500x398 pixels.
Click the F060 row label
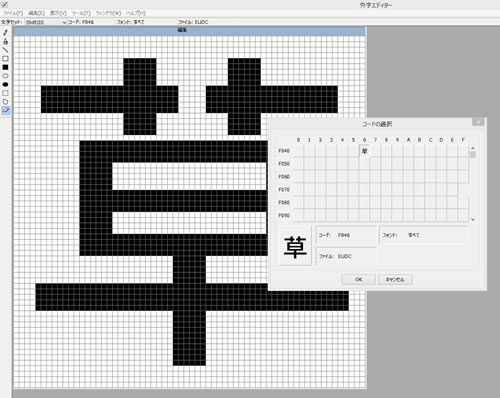[x=284, y=177]
